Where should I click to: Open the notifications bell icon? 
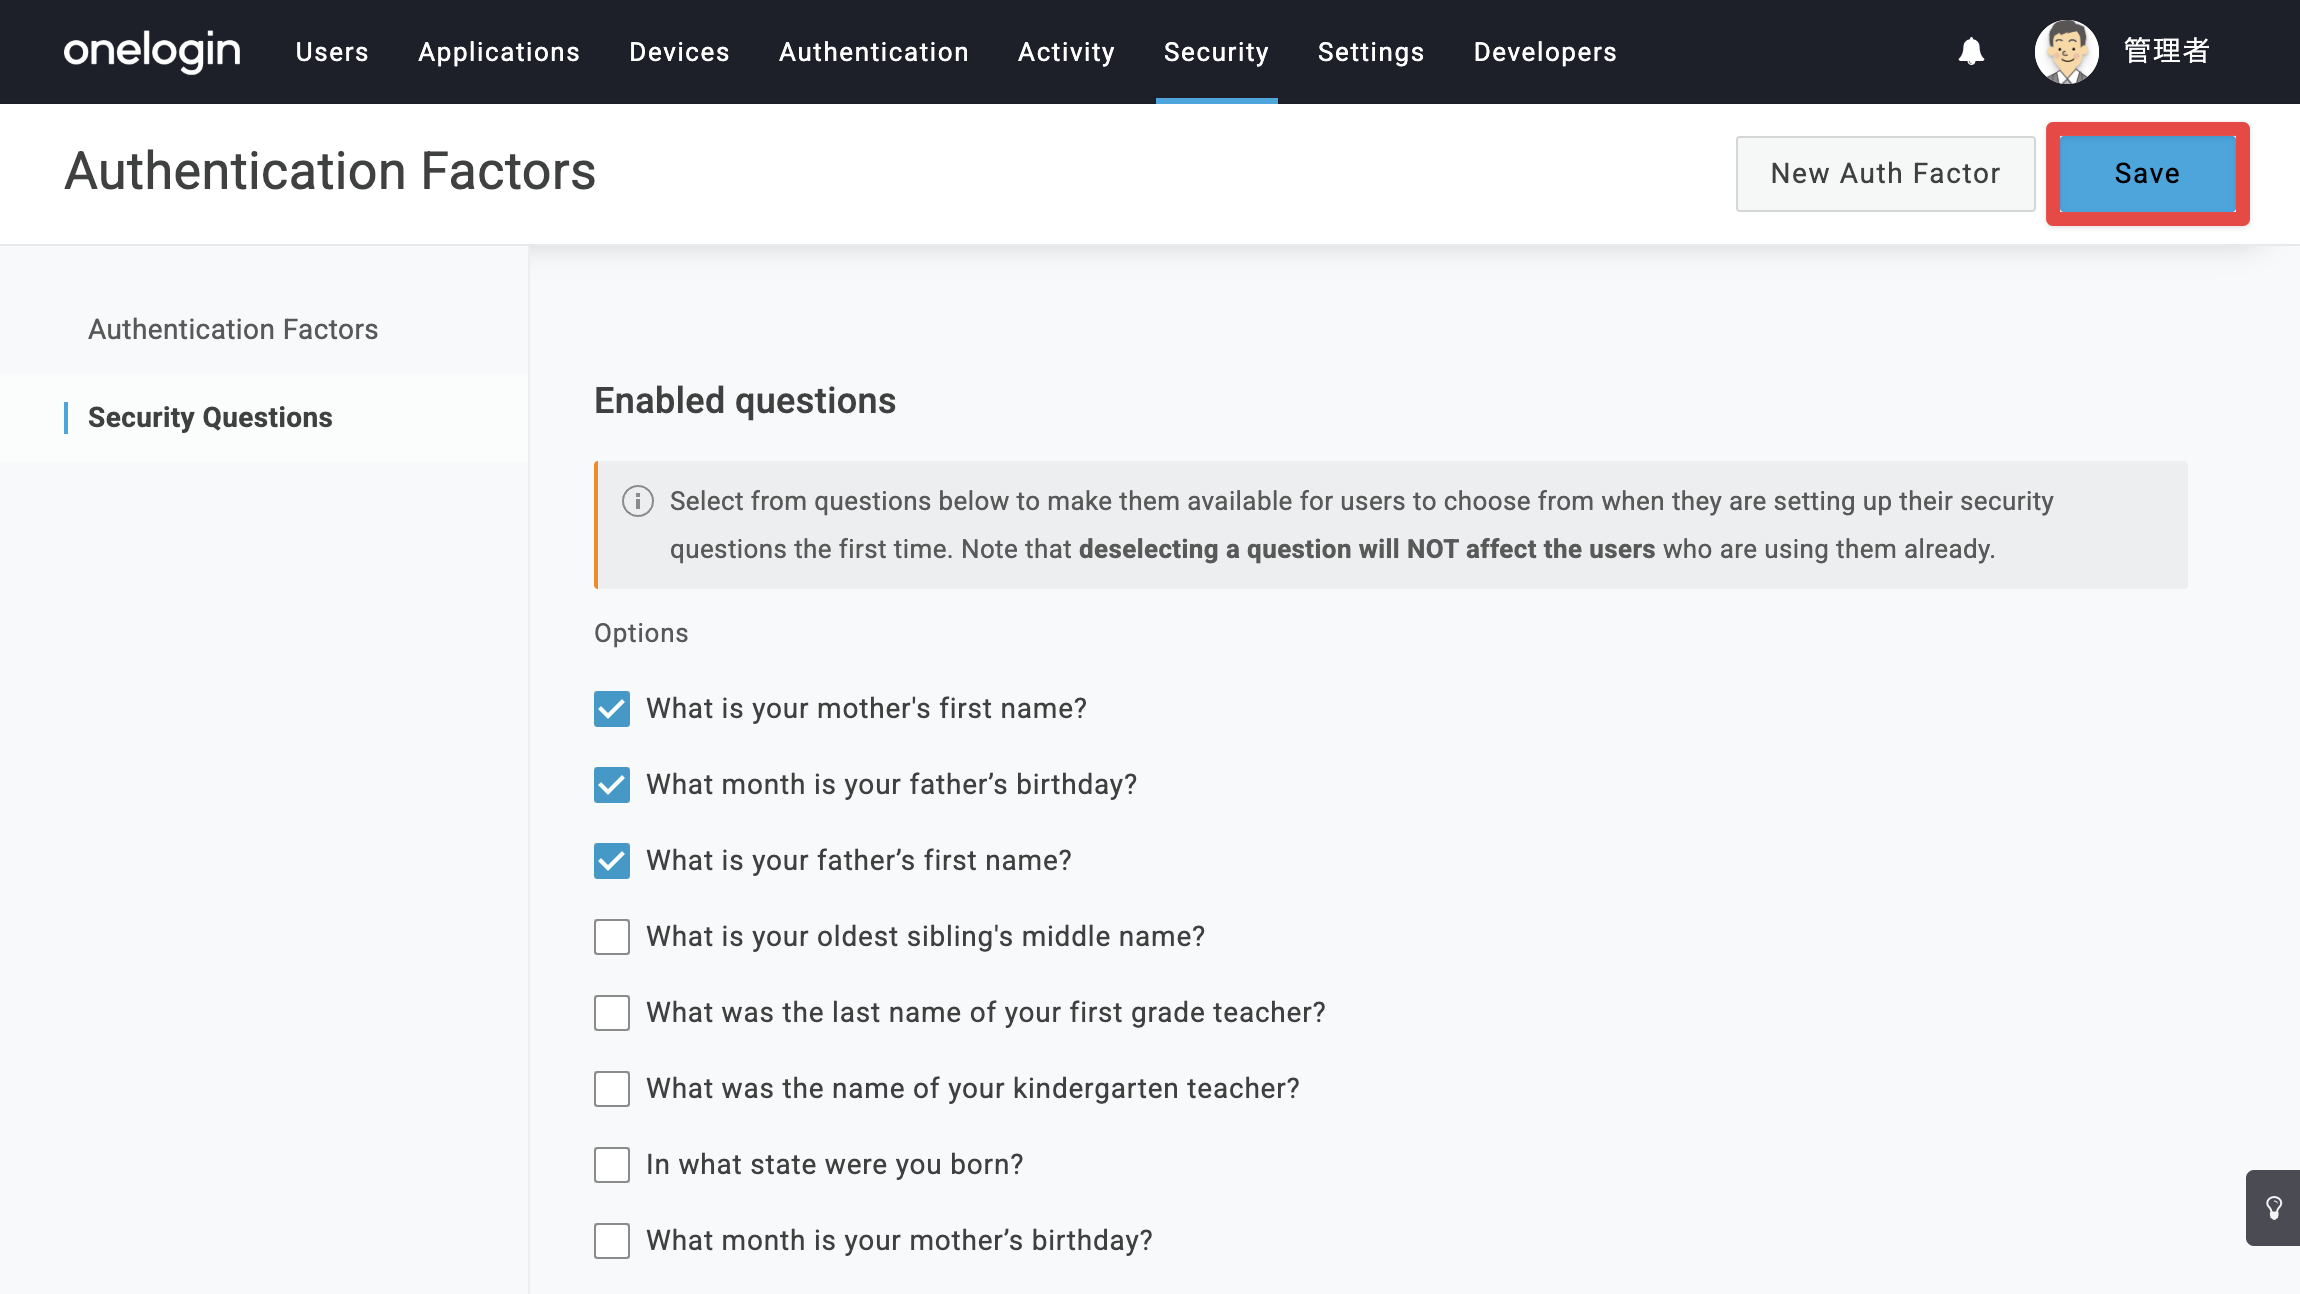click(x=1971, y=51)
